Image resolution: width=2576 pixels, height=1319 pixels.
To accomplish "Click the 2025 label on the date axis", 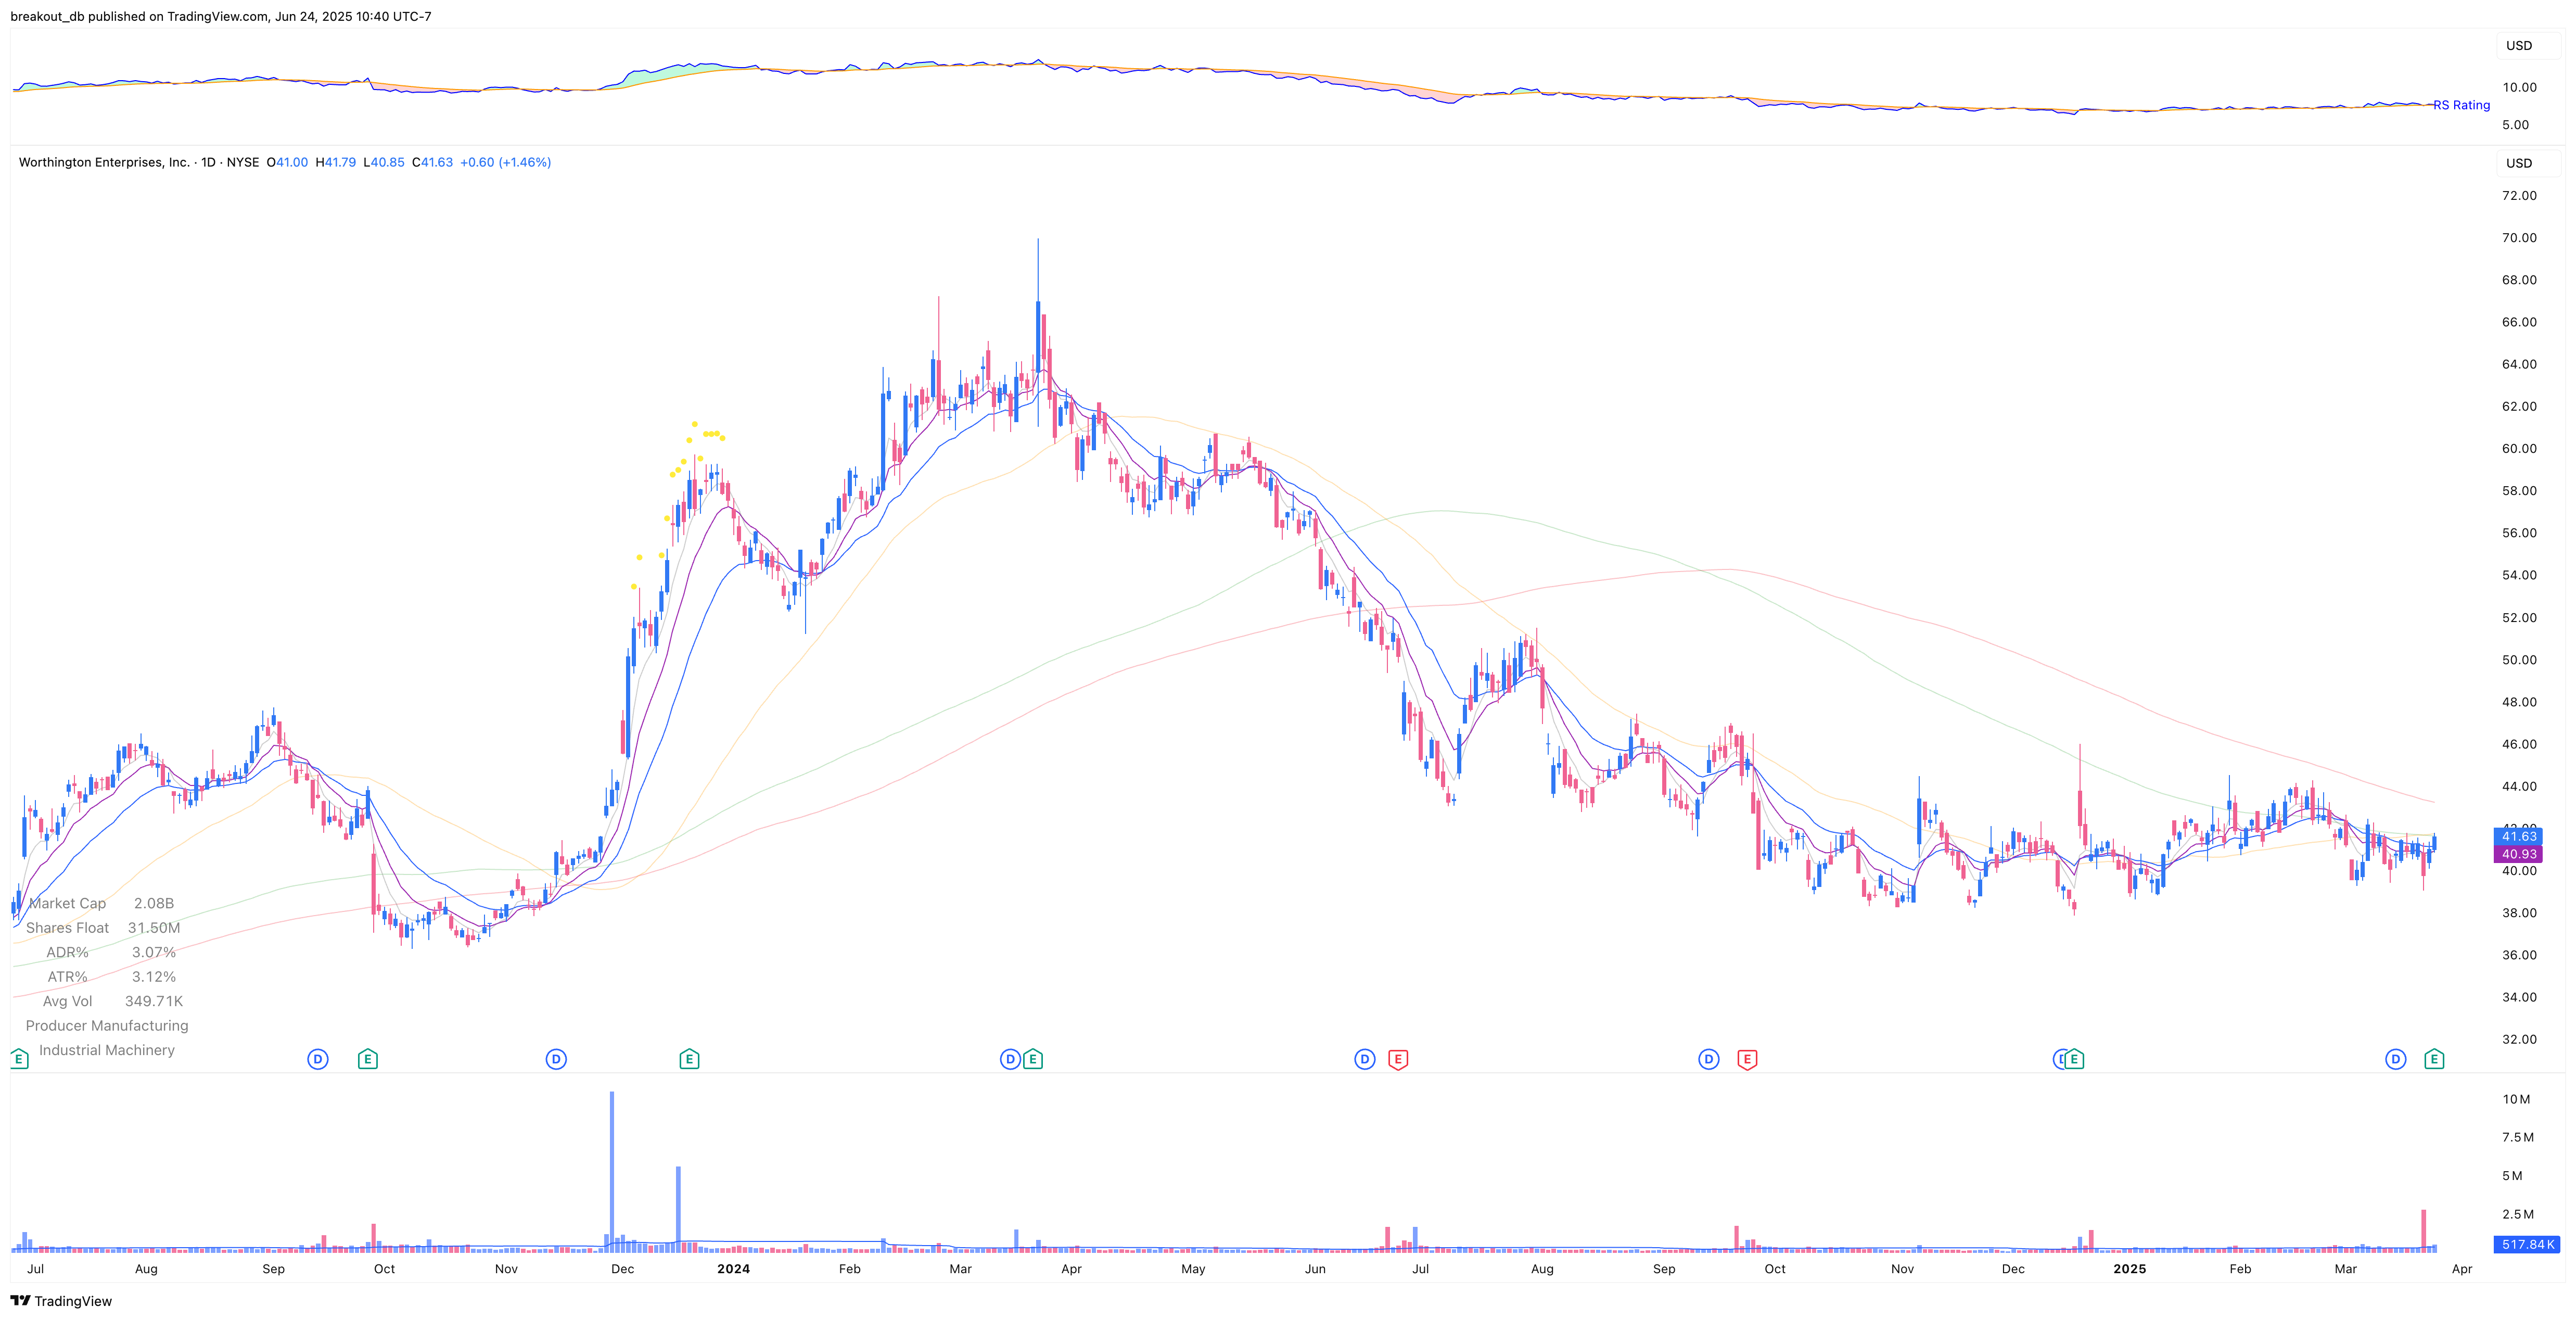I will pyautogui.click(x=2131, y=1268).
